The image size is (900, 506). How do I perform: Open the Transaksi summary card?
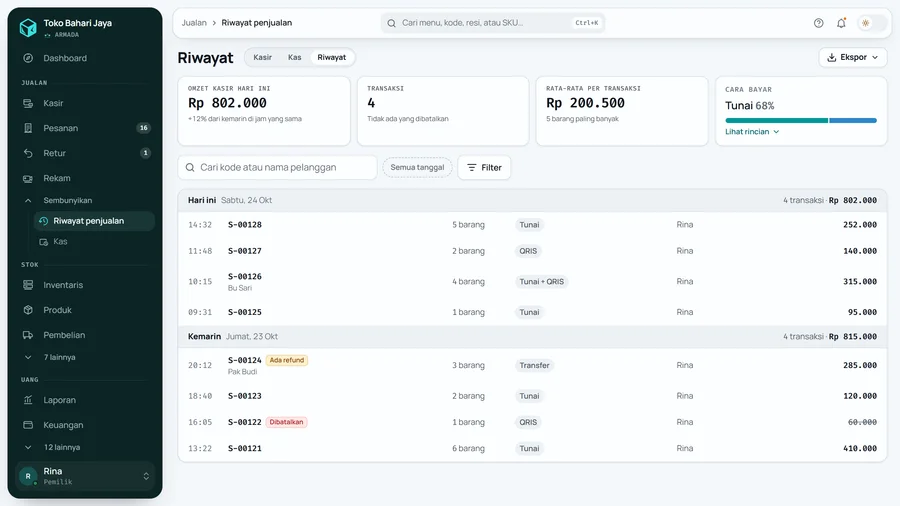443,111
